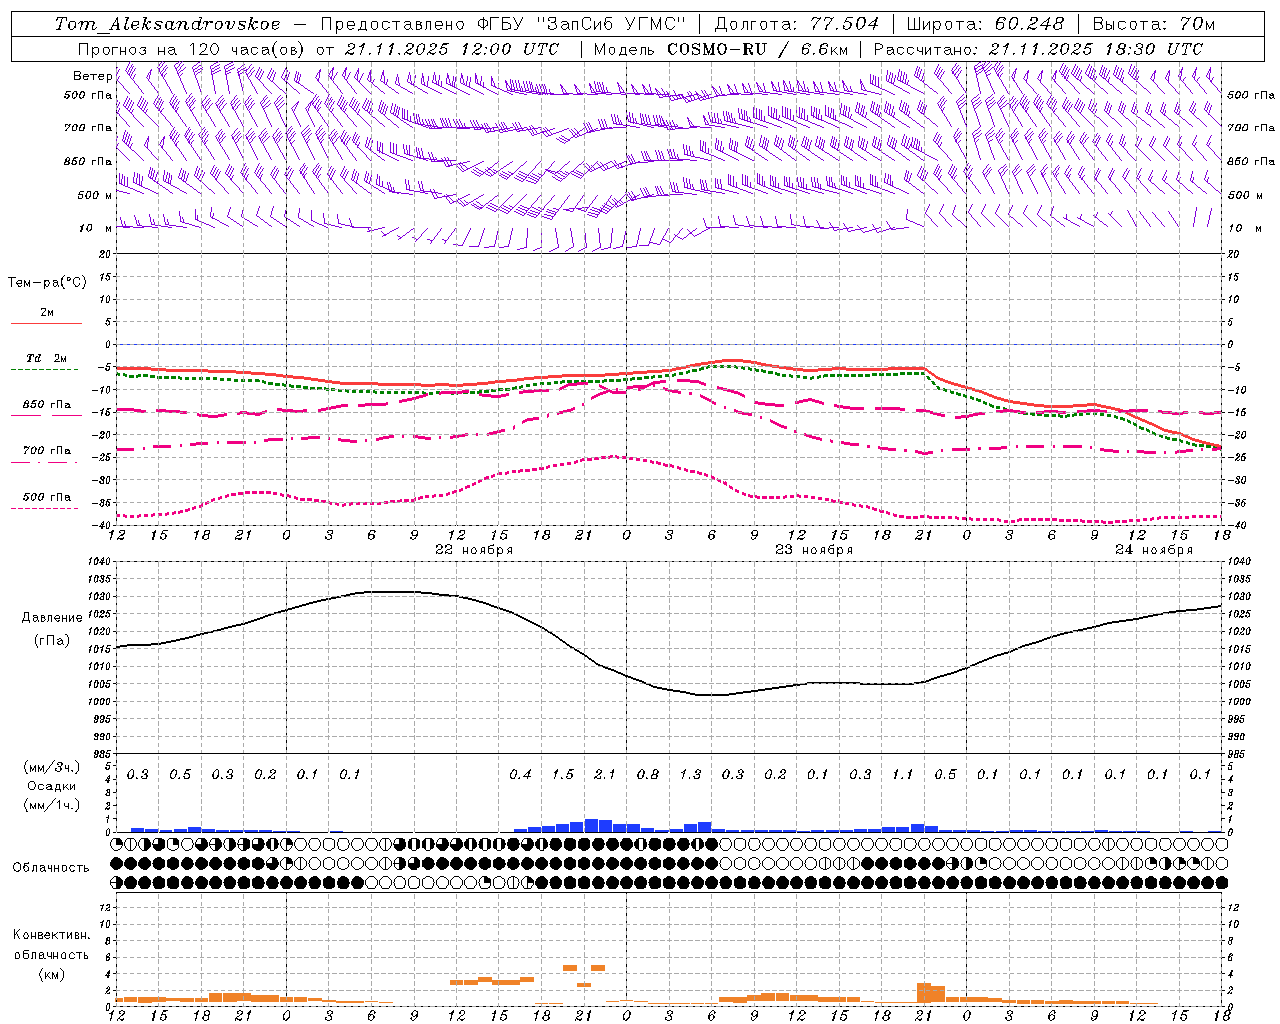Click the Модель COSMO-RU / 6.6км label
The width and height of the screenshot is (1280, 1024).
721,49
